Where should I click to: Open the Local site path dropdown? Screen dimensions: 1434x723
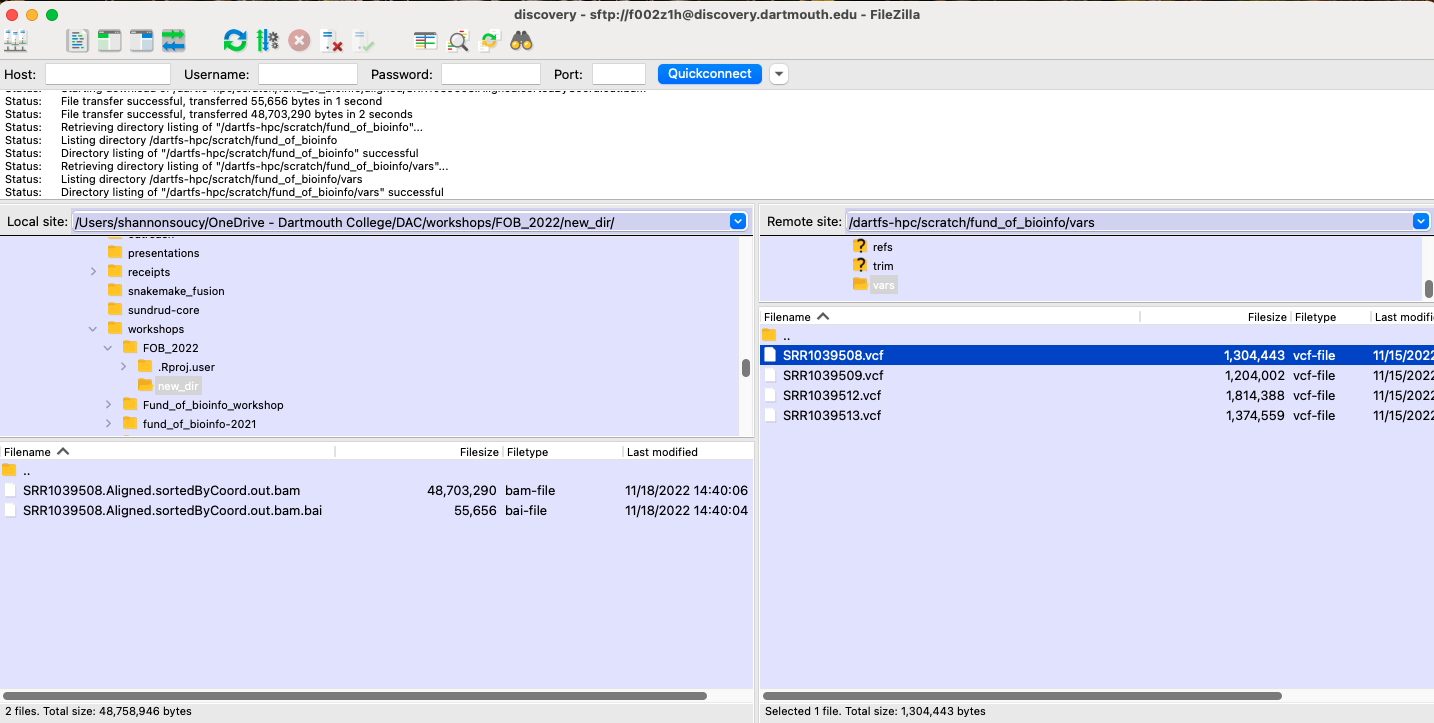738,222
